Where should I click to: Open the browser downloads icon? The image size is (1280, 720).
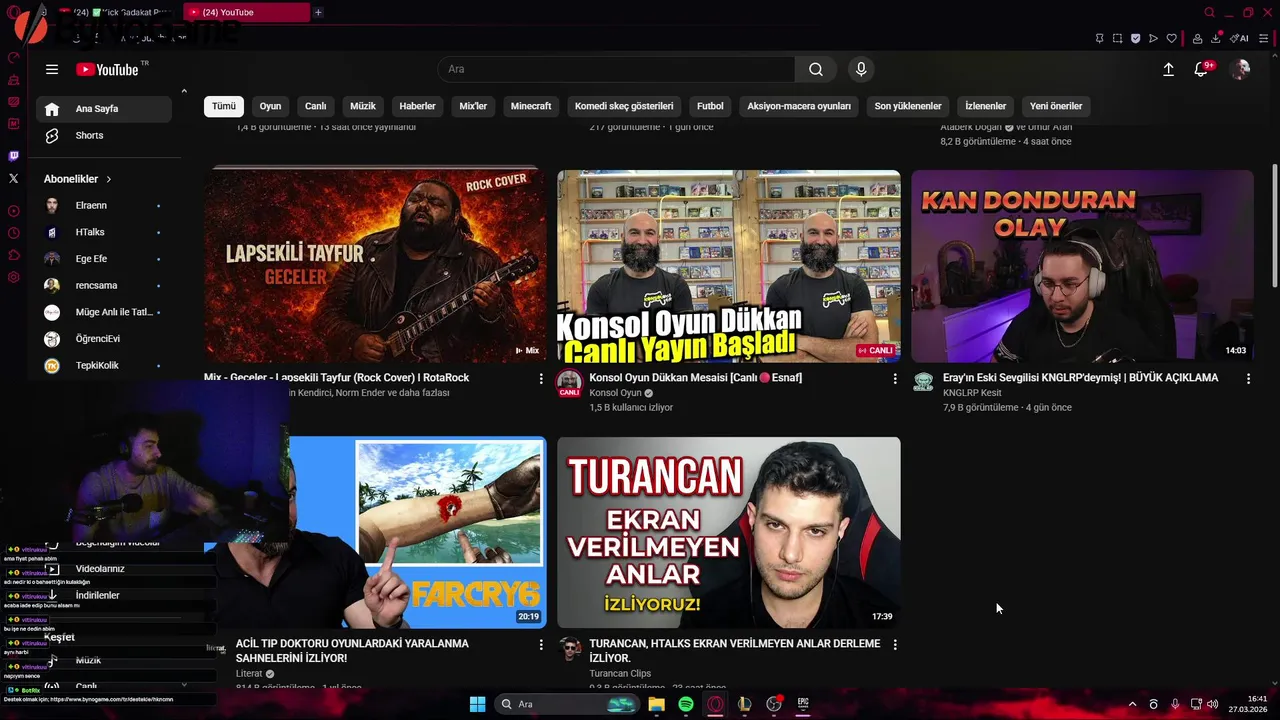pyautogui.click(x=1216, y=38)
